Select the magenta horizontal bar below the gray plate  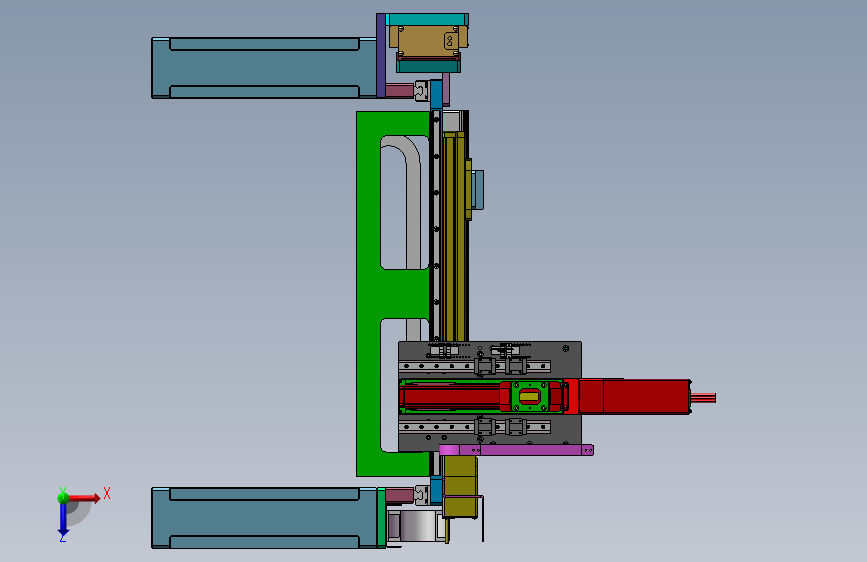point(516,450)
